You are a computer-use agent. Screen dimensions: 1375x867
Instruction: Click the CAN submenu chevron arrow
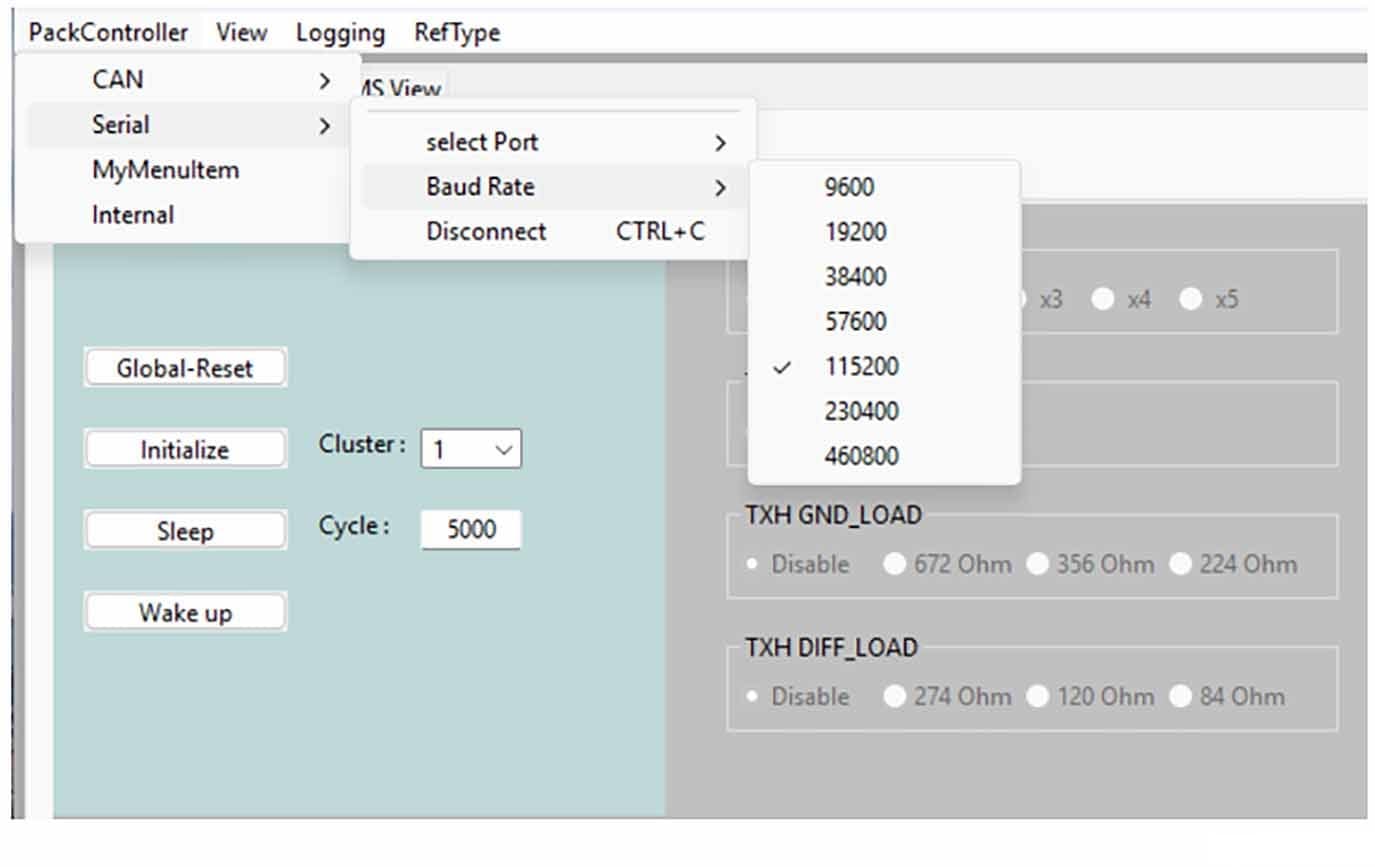point(324,80)
